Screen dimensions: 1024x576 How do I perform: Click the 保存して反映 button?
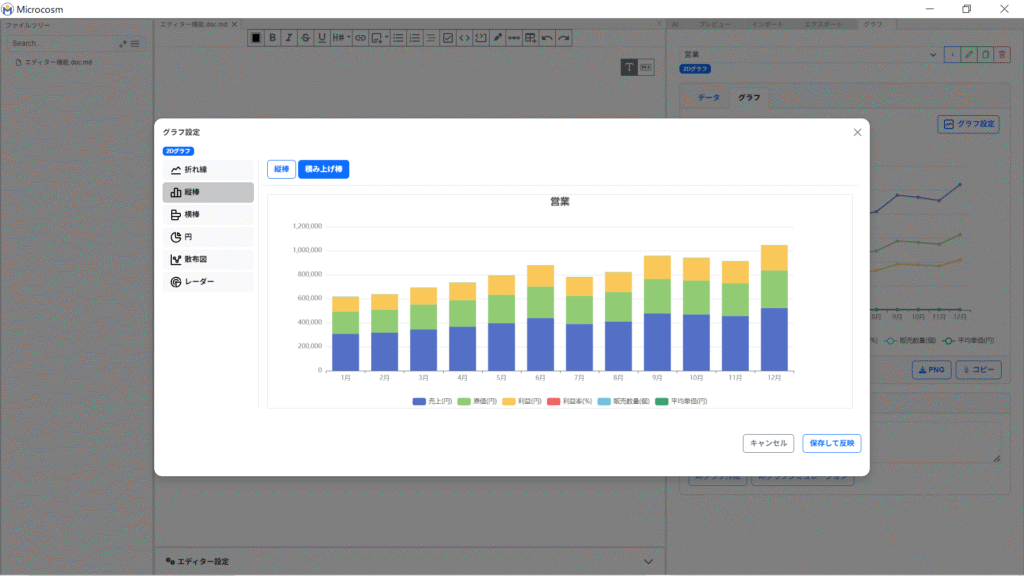pyautogui.click(x=831, y=443)
